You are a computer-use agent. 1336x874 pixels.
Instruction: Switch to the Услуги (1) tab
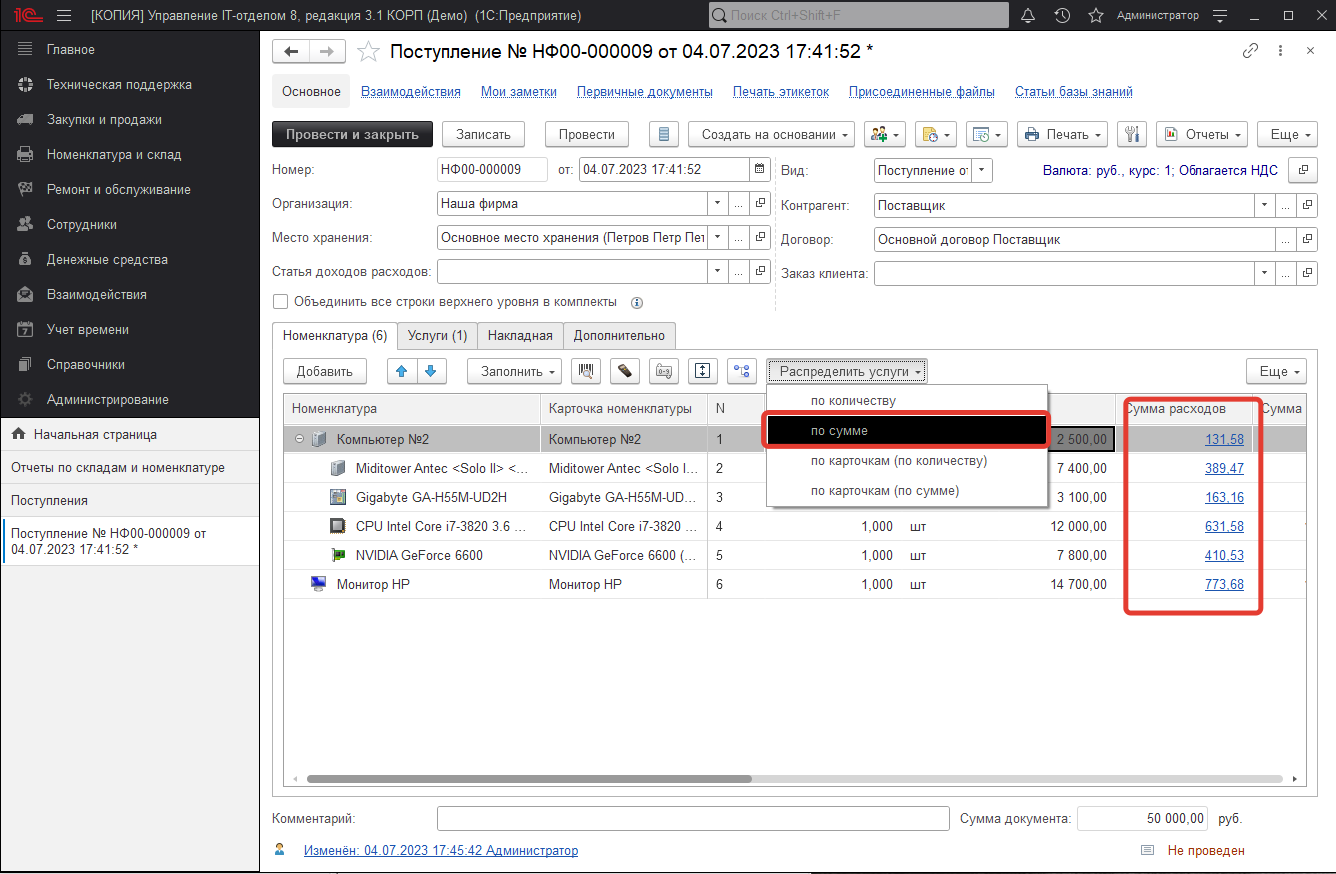pyautogui.click(x=437, y=336)
